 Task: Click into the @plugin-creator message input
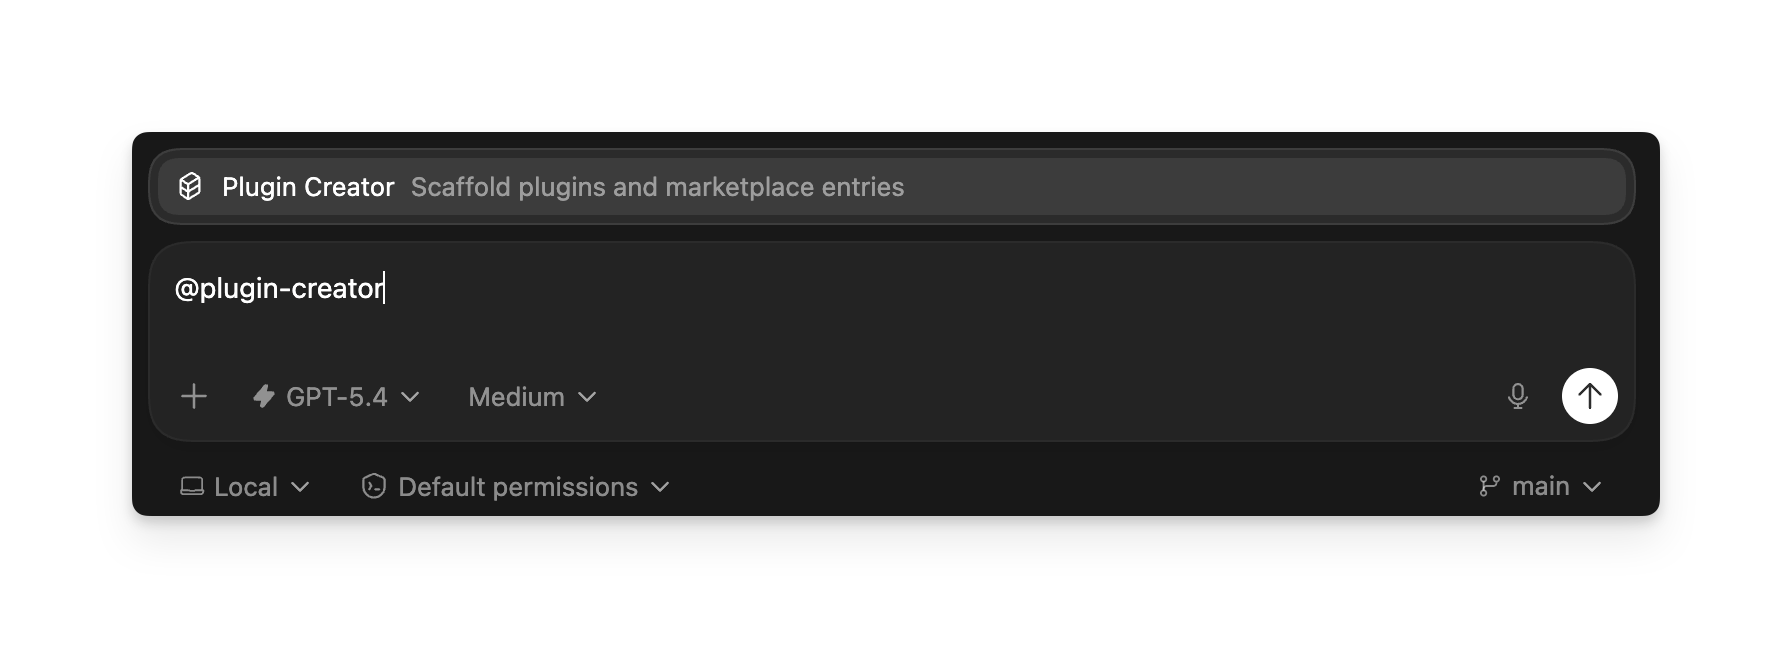point(800,300)
